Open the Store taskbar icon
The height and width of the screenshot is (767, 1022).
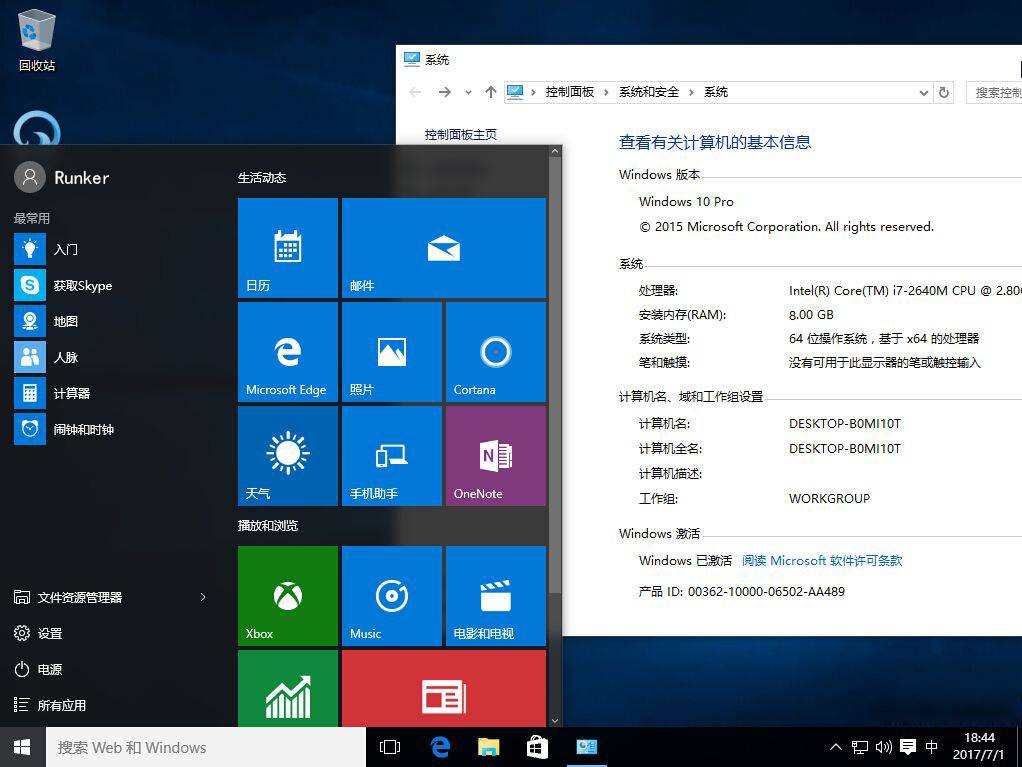[537, 747]
